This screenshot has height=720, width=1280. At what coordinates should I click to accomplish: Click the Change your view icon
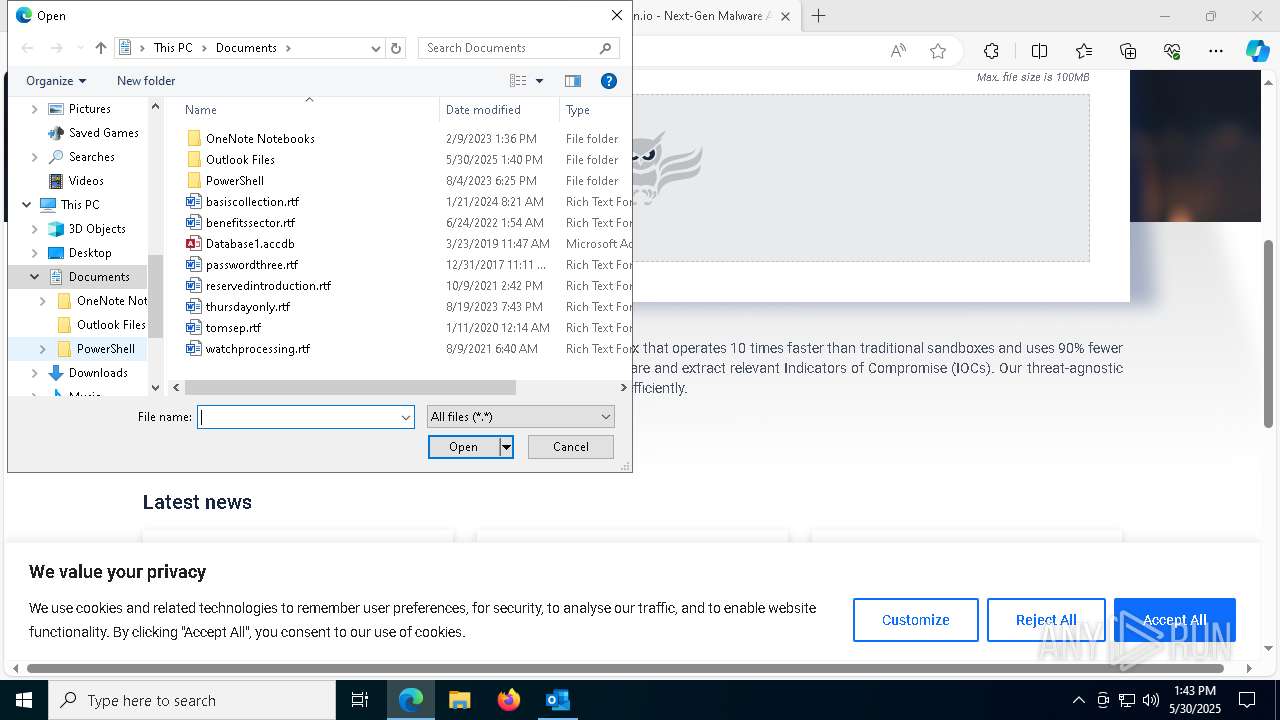click(518, 81)
